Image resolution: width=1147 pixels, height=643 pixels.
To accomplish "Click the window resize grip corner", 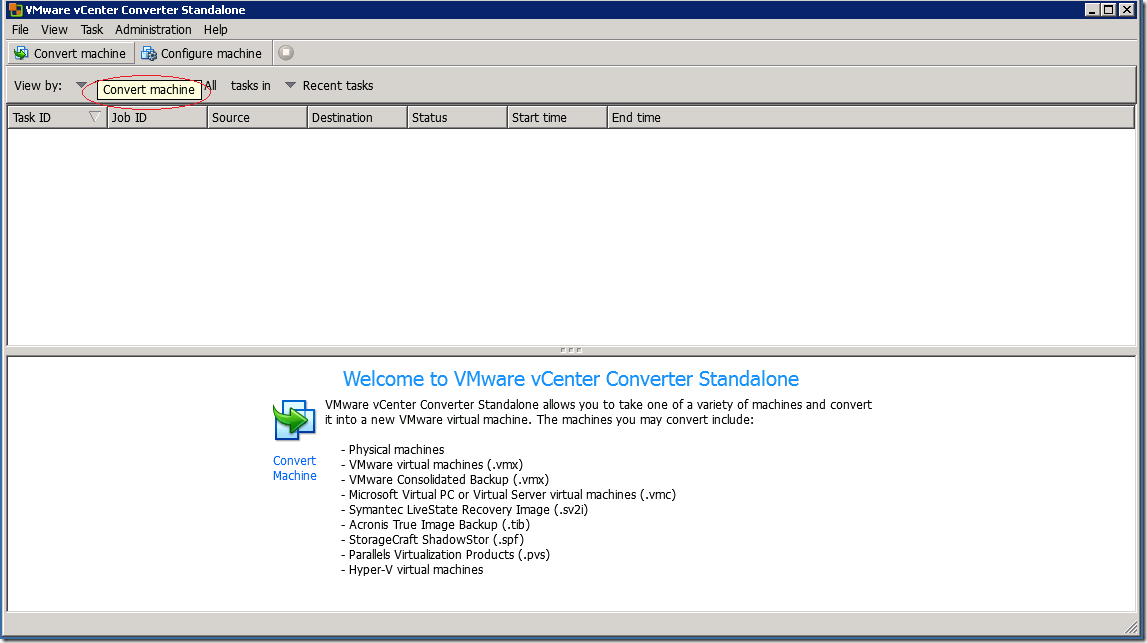I will pyautogui.click(x=1131, y=627).
